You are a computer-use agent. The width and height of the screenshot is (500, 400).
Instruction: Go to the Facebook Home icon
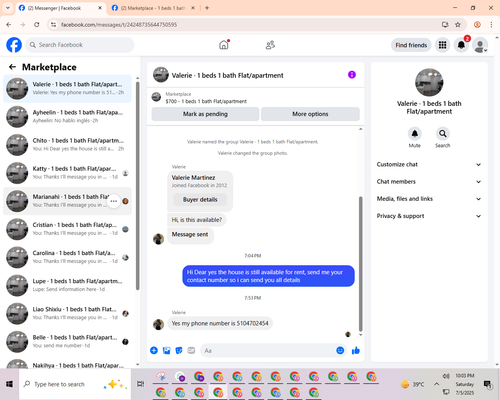tap(224, 45)
